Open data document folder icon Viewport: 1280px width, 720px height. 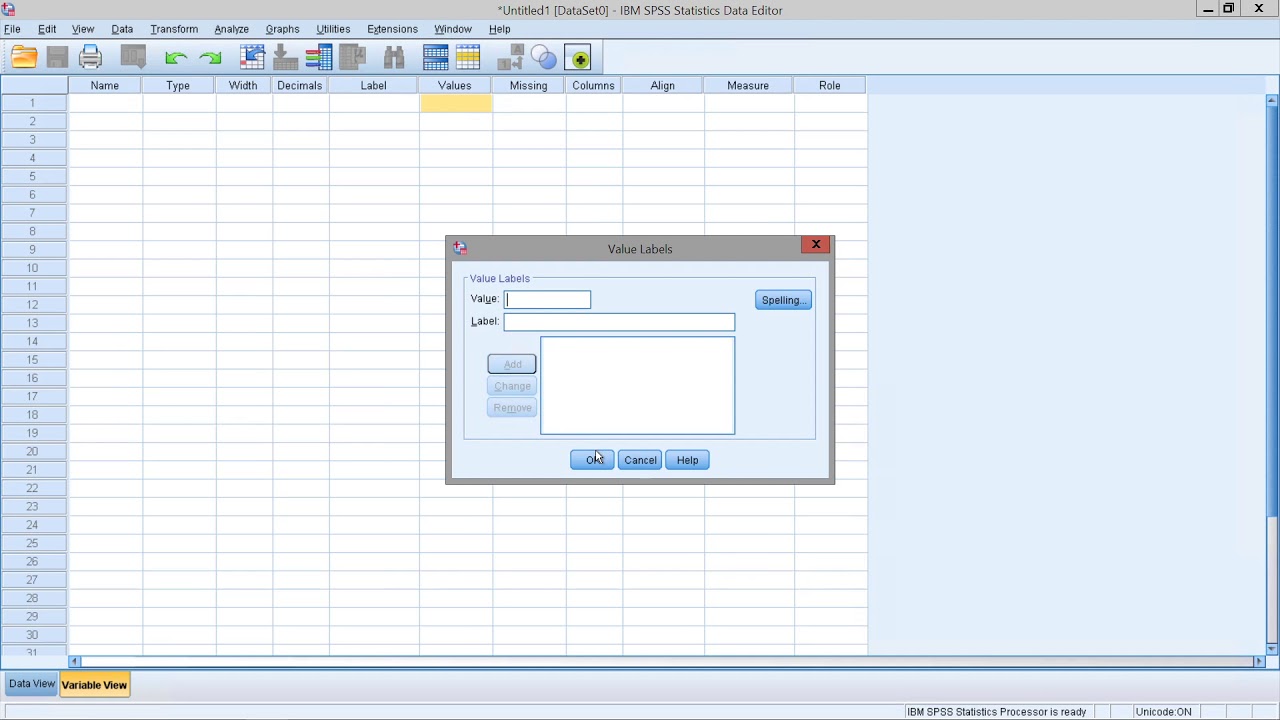pyautogui.click(x=24, y=58)
